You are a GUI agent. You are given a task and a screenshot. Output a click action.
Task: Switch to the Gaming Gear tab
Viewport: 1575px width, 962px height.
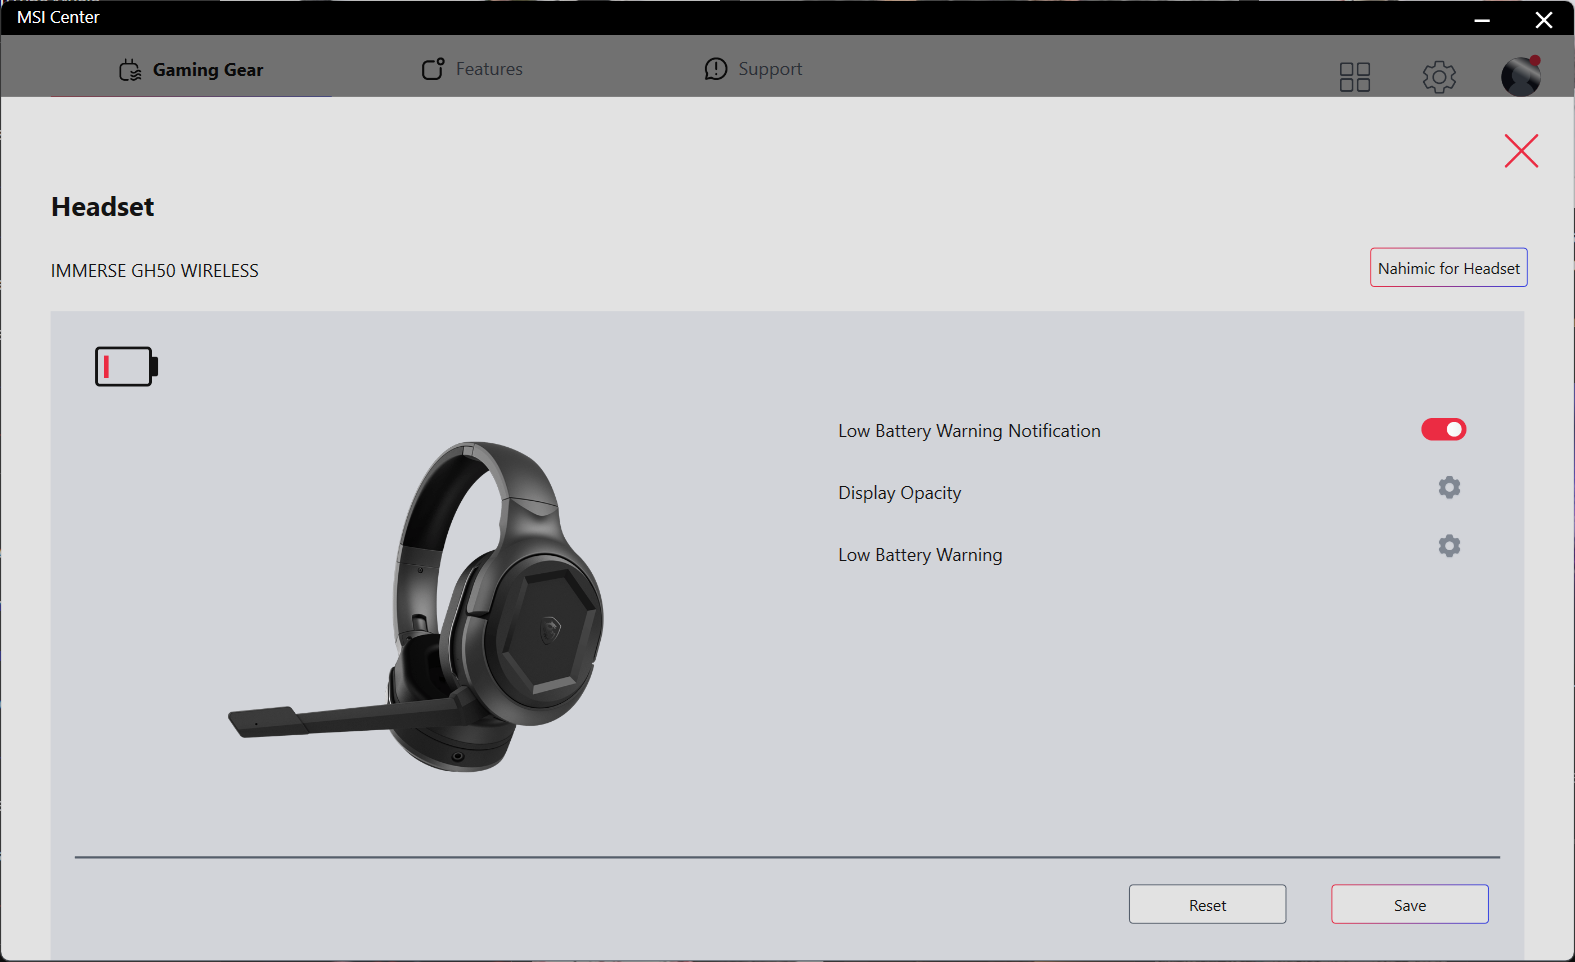pos(191,69)
